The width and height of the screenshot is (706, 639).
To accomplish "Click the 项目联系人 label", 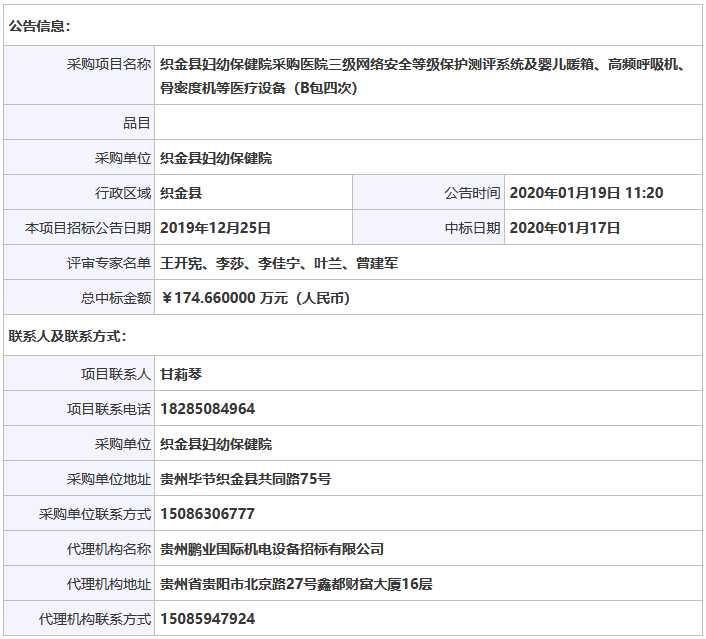I will tap(116, 374).
